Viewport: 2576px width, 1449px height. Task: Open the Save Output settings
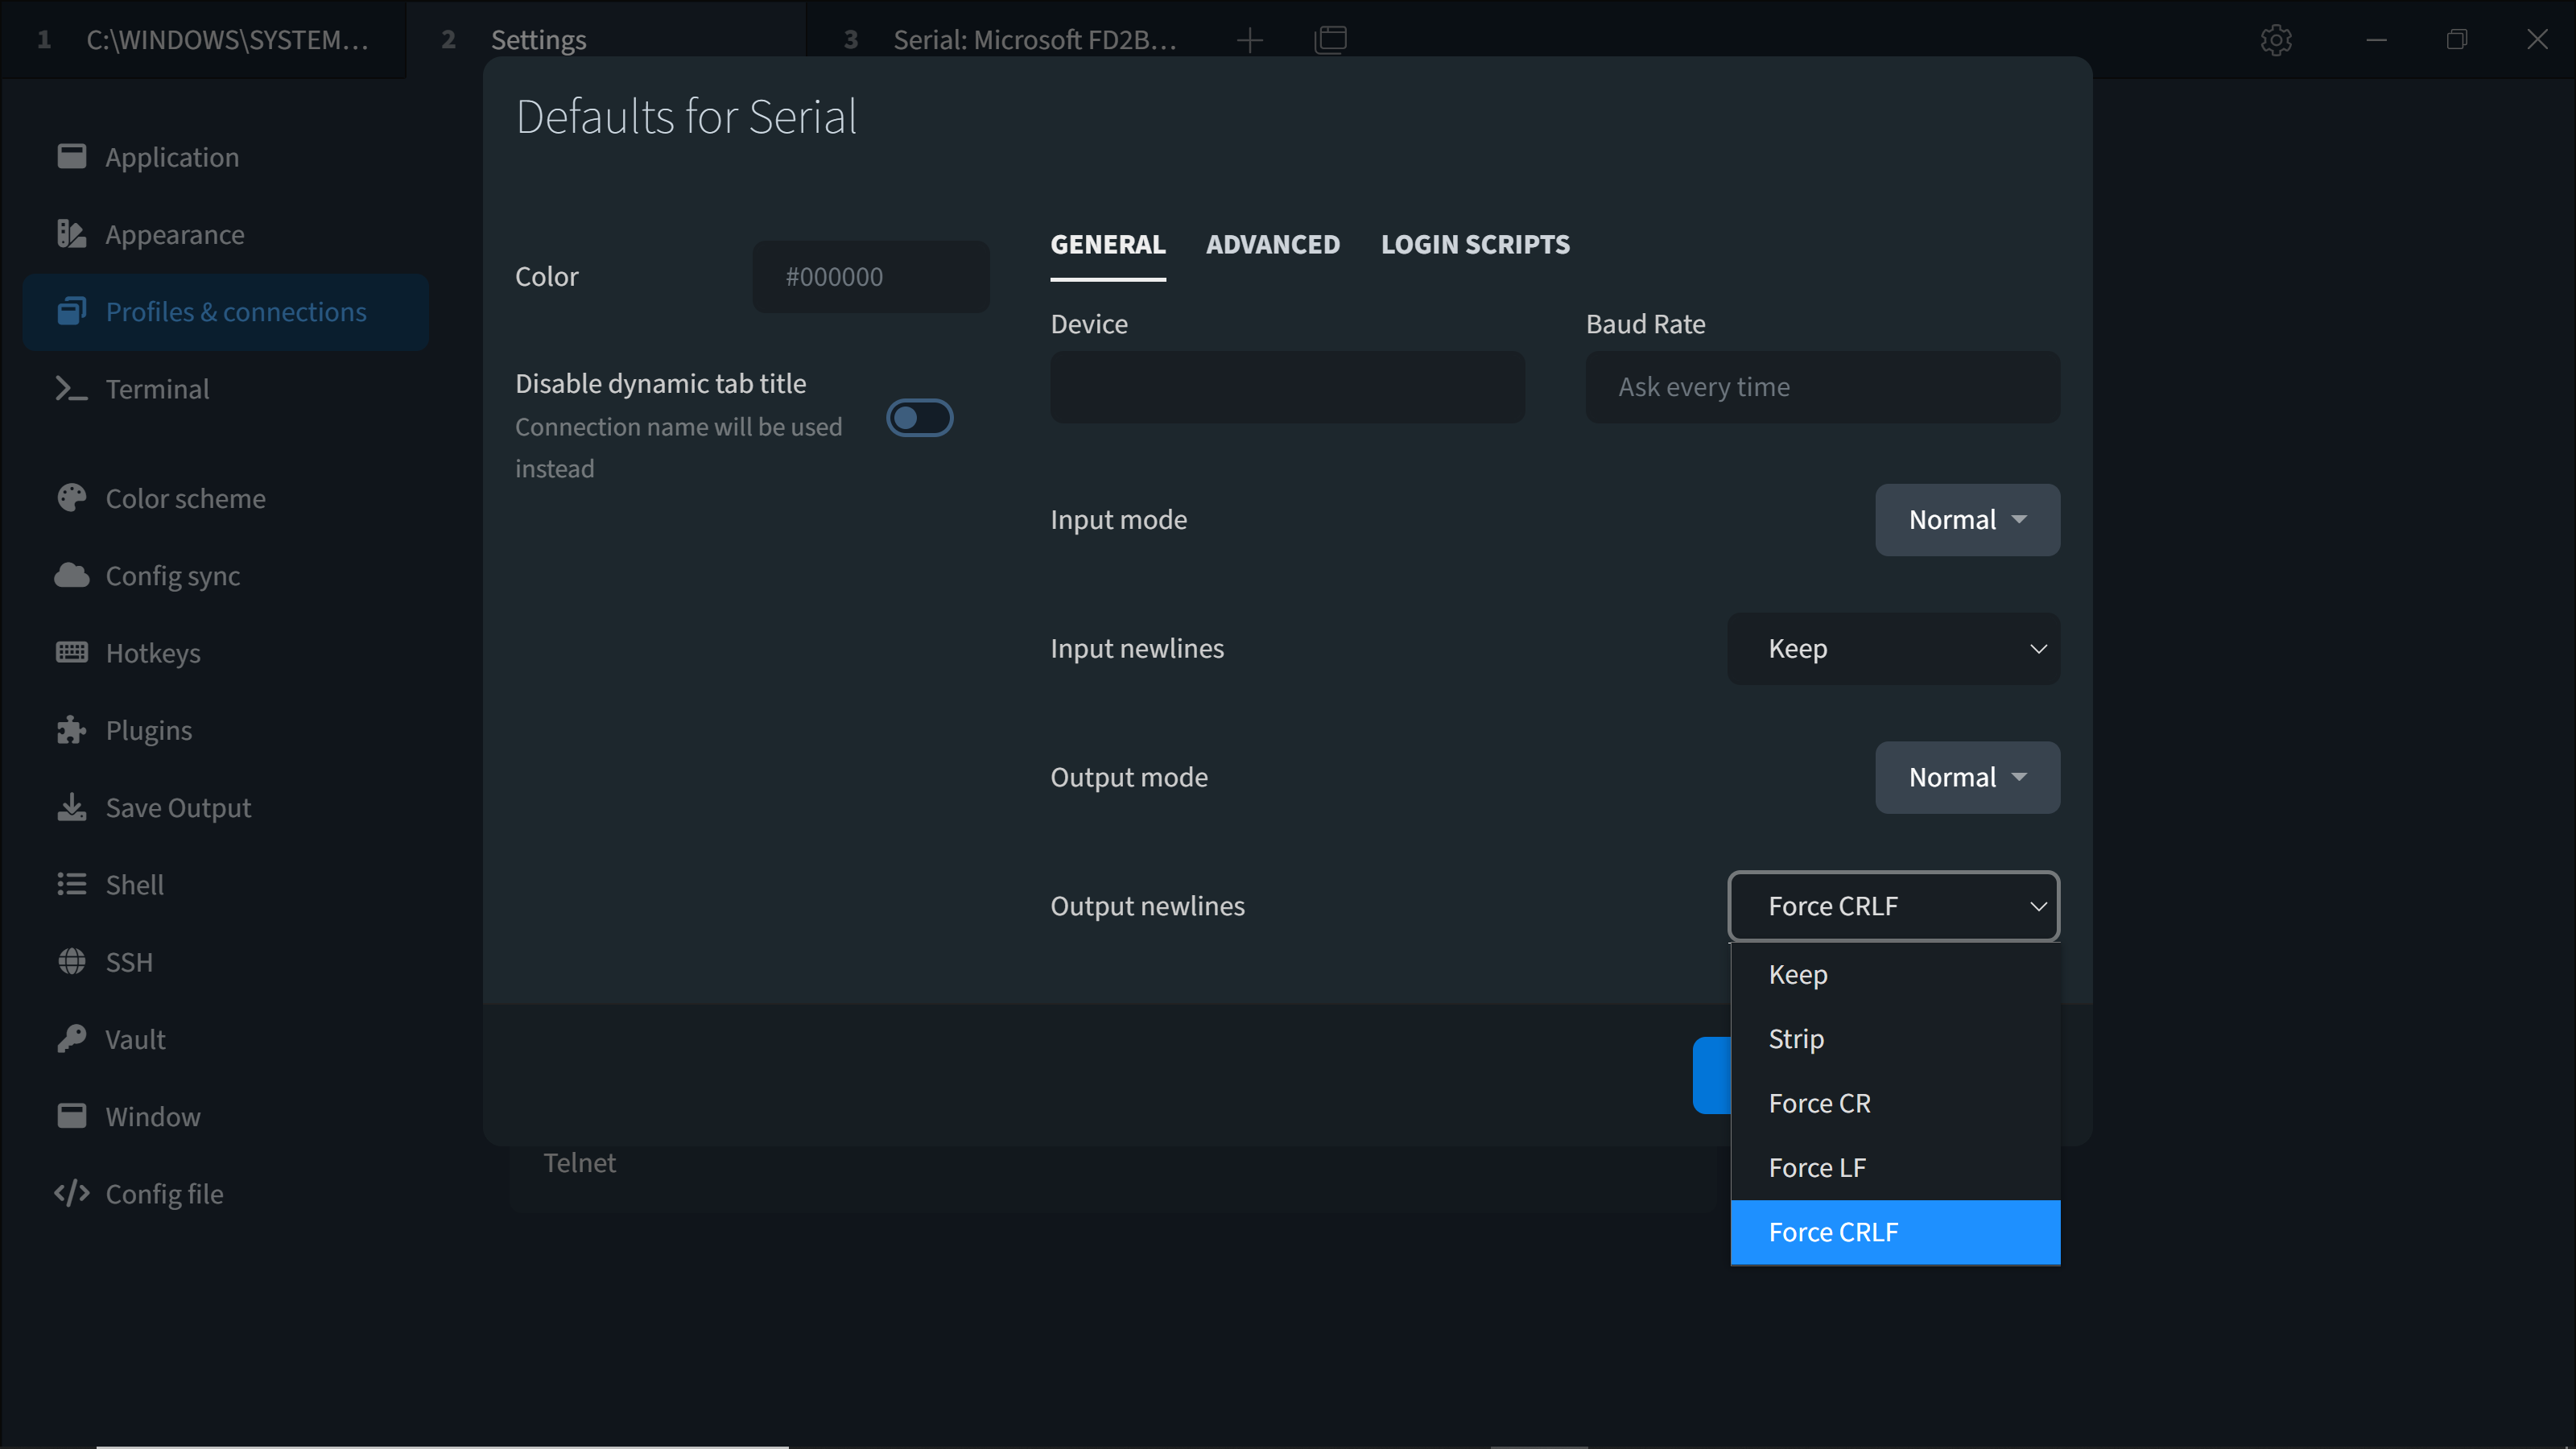tap(179, 807)
